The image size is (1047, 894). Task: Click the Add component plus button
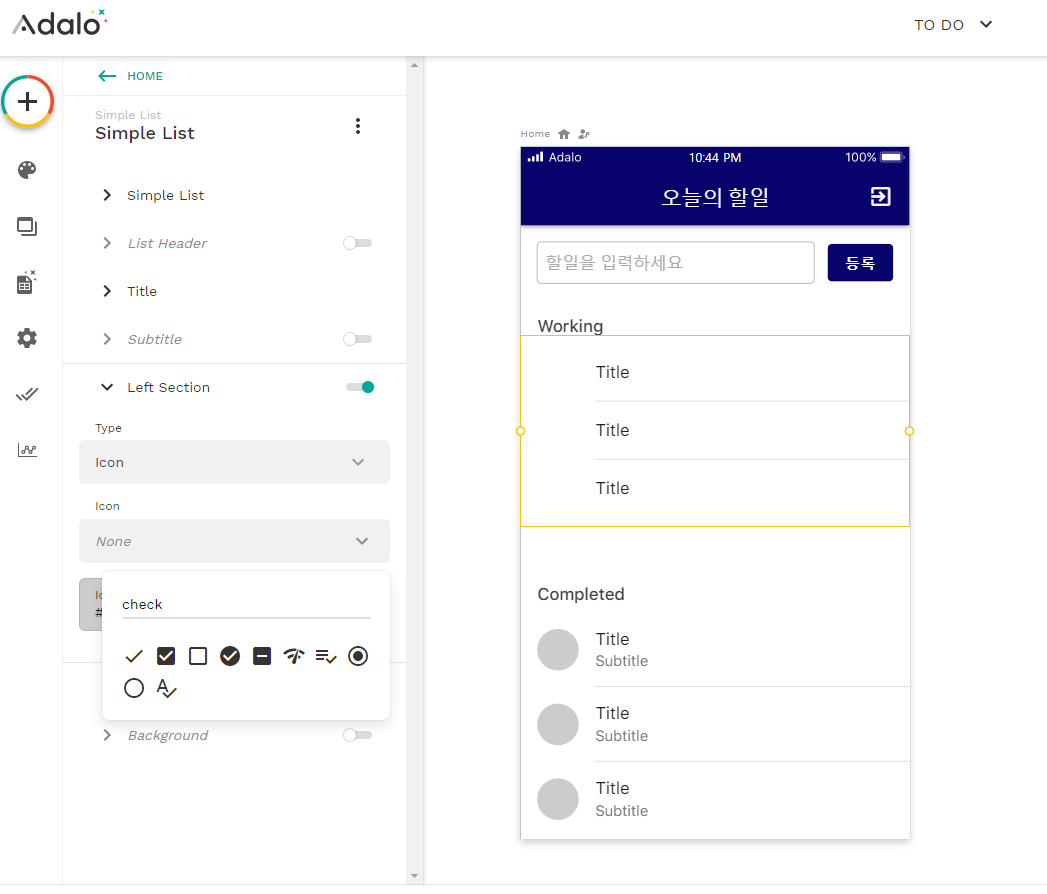[x=27, y=101]
